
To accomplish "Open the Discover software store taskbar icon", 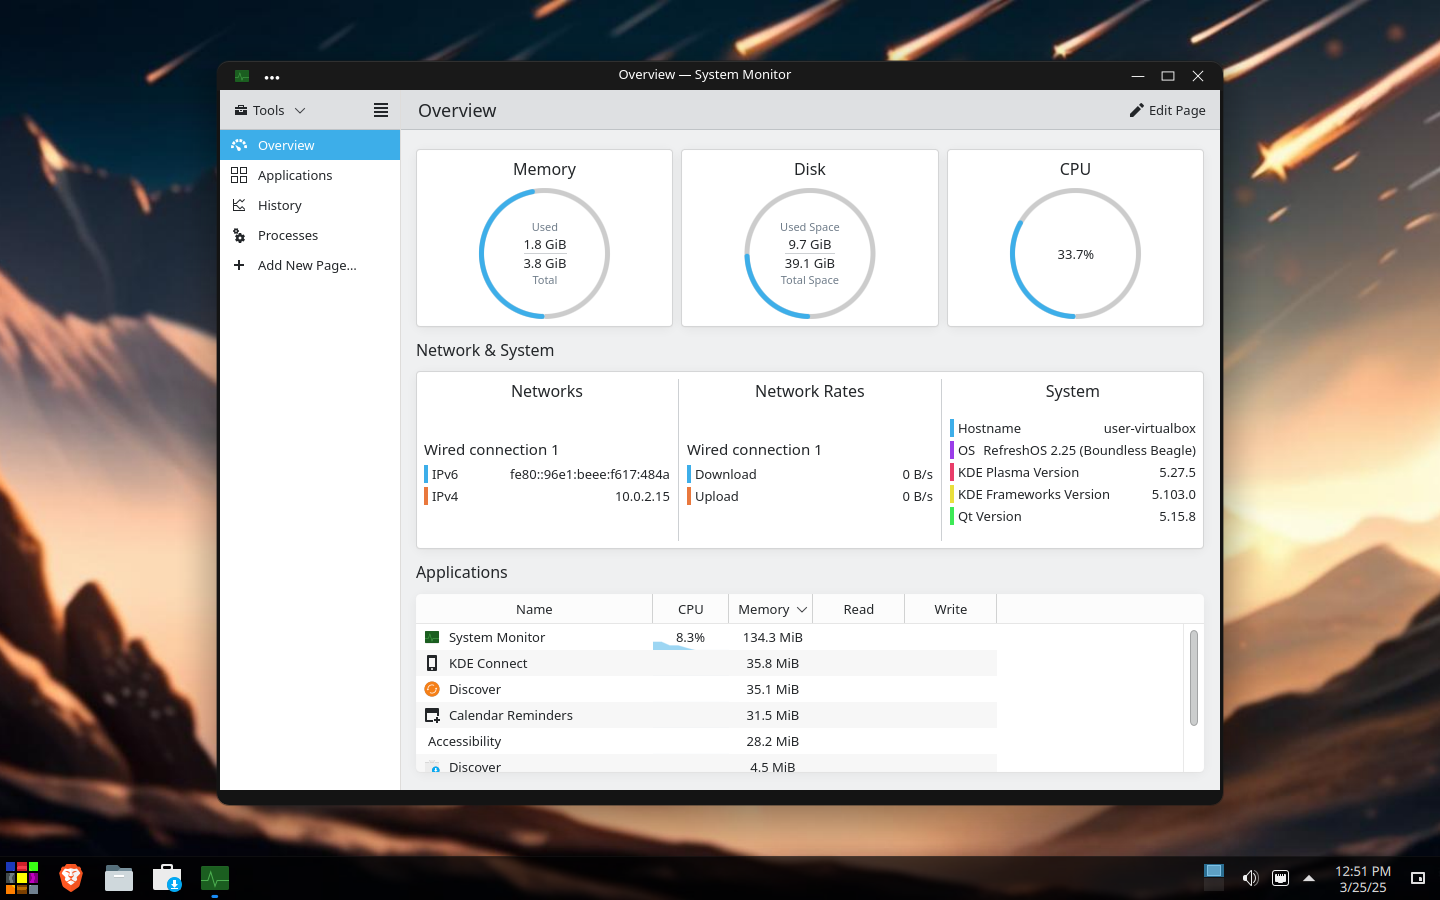I will pos(167,878).
